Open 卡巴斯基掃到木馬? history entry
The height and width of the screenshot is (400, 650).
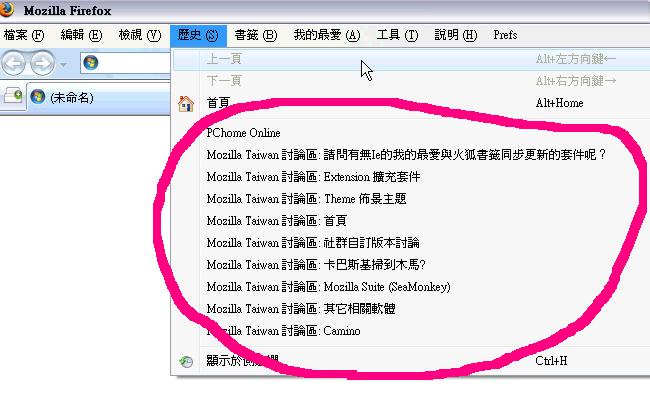(x=411, y=265)
